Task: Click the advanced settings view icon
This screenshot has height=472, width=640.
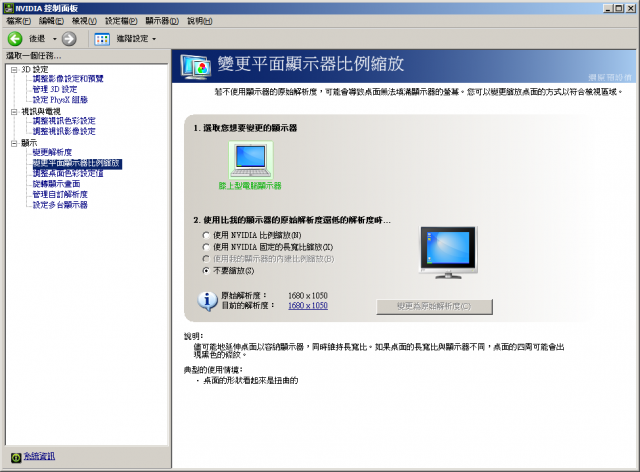Action: pyautogui.click(x=102, y=39)
